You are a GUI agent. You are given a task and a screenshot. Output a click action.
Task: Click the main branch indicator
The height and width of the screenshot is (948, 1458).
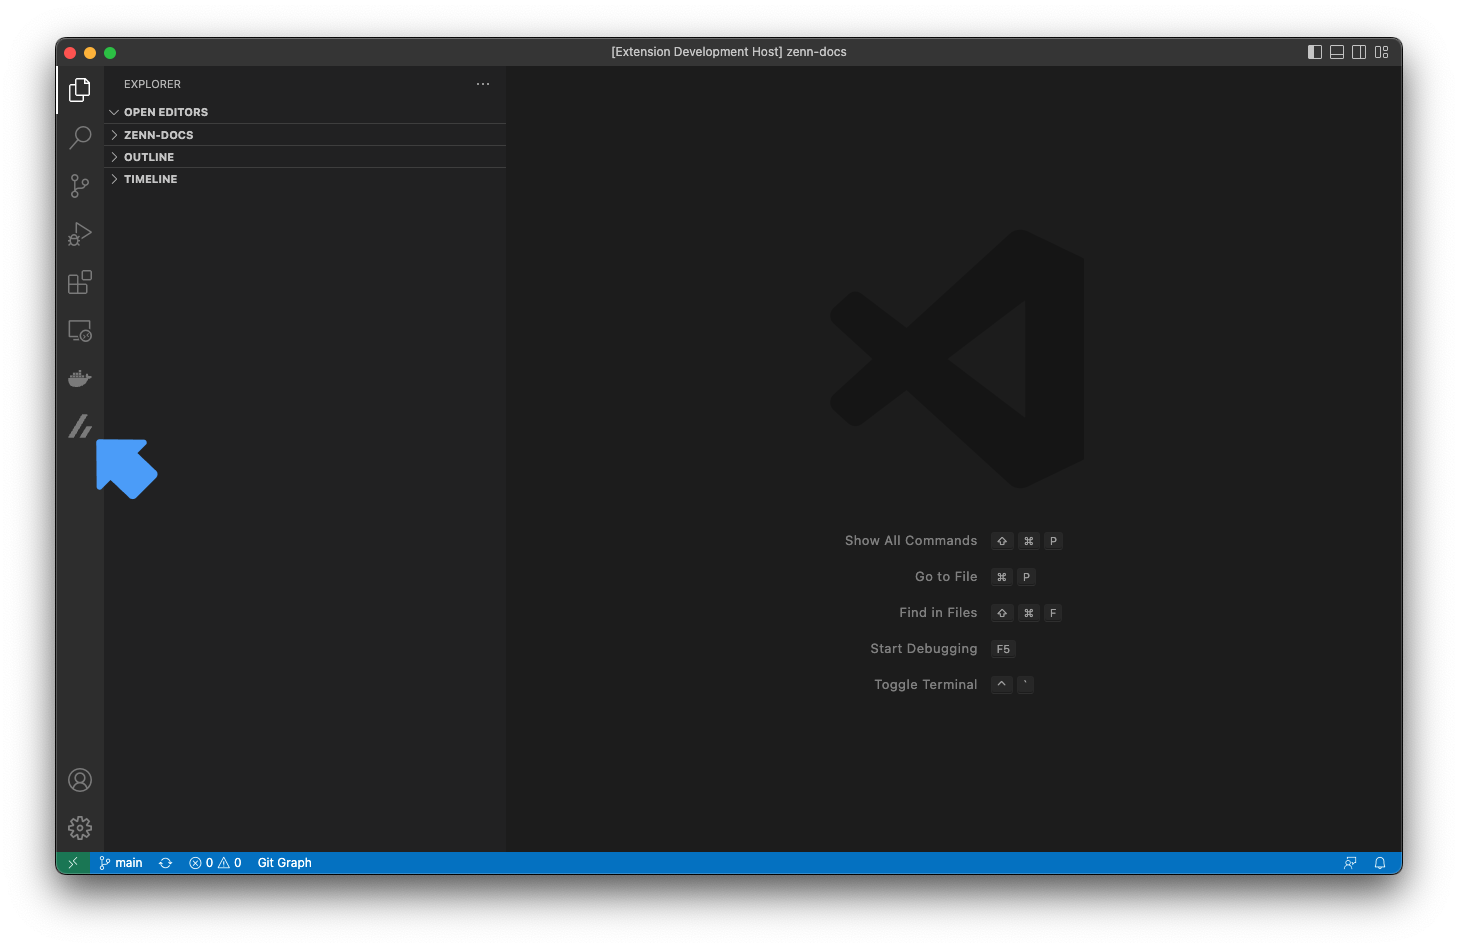coord(121,863)
